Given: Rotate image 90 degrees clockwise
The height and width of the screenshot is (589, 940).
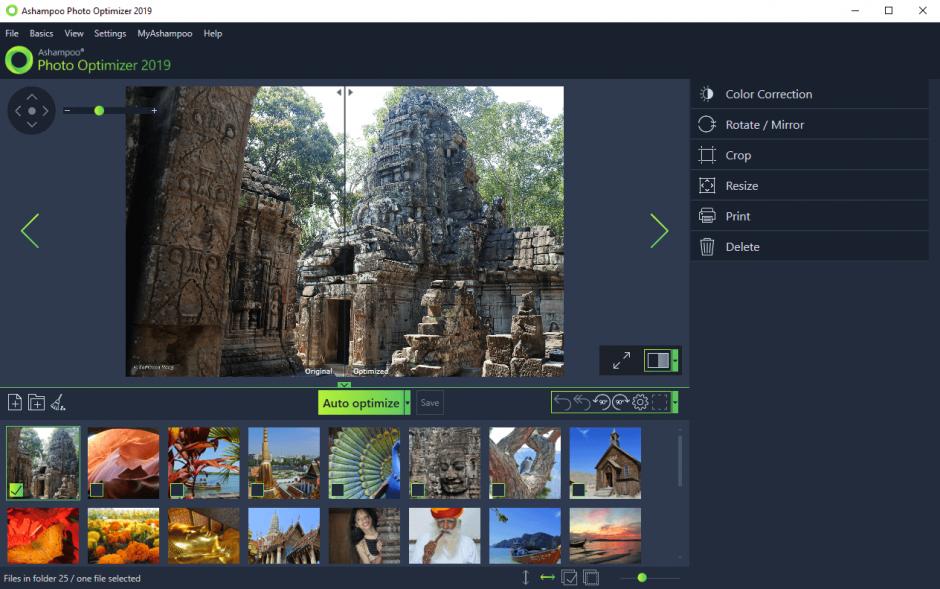Looking at the screenshot, I should click(620, 402).
